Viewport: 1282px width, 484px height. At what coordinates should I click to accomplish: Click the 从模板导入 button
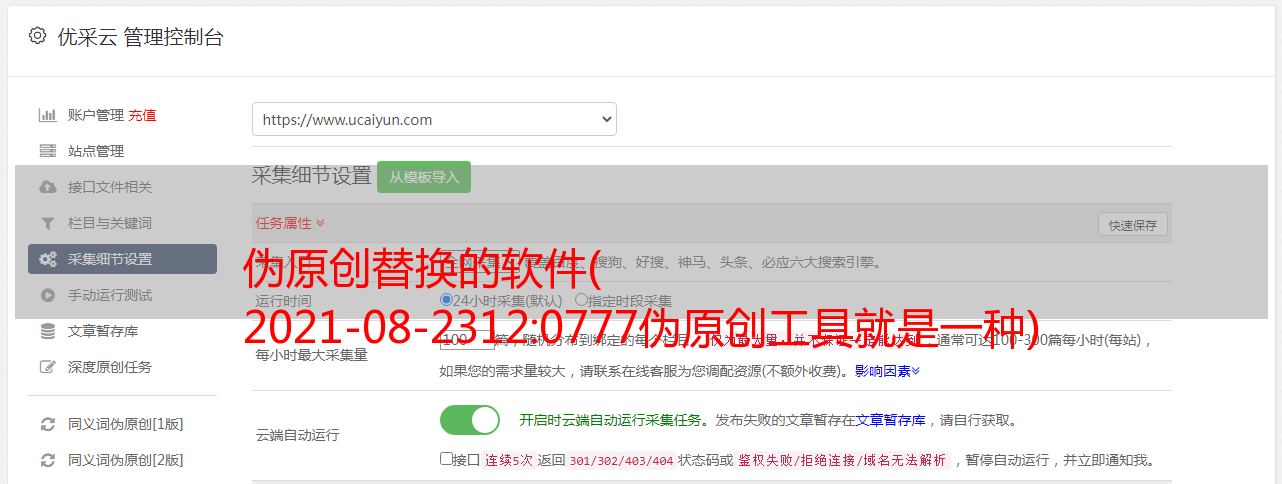pyautogui.click(x=424, y=177)
